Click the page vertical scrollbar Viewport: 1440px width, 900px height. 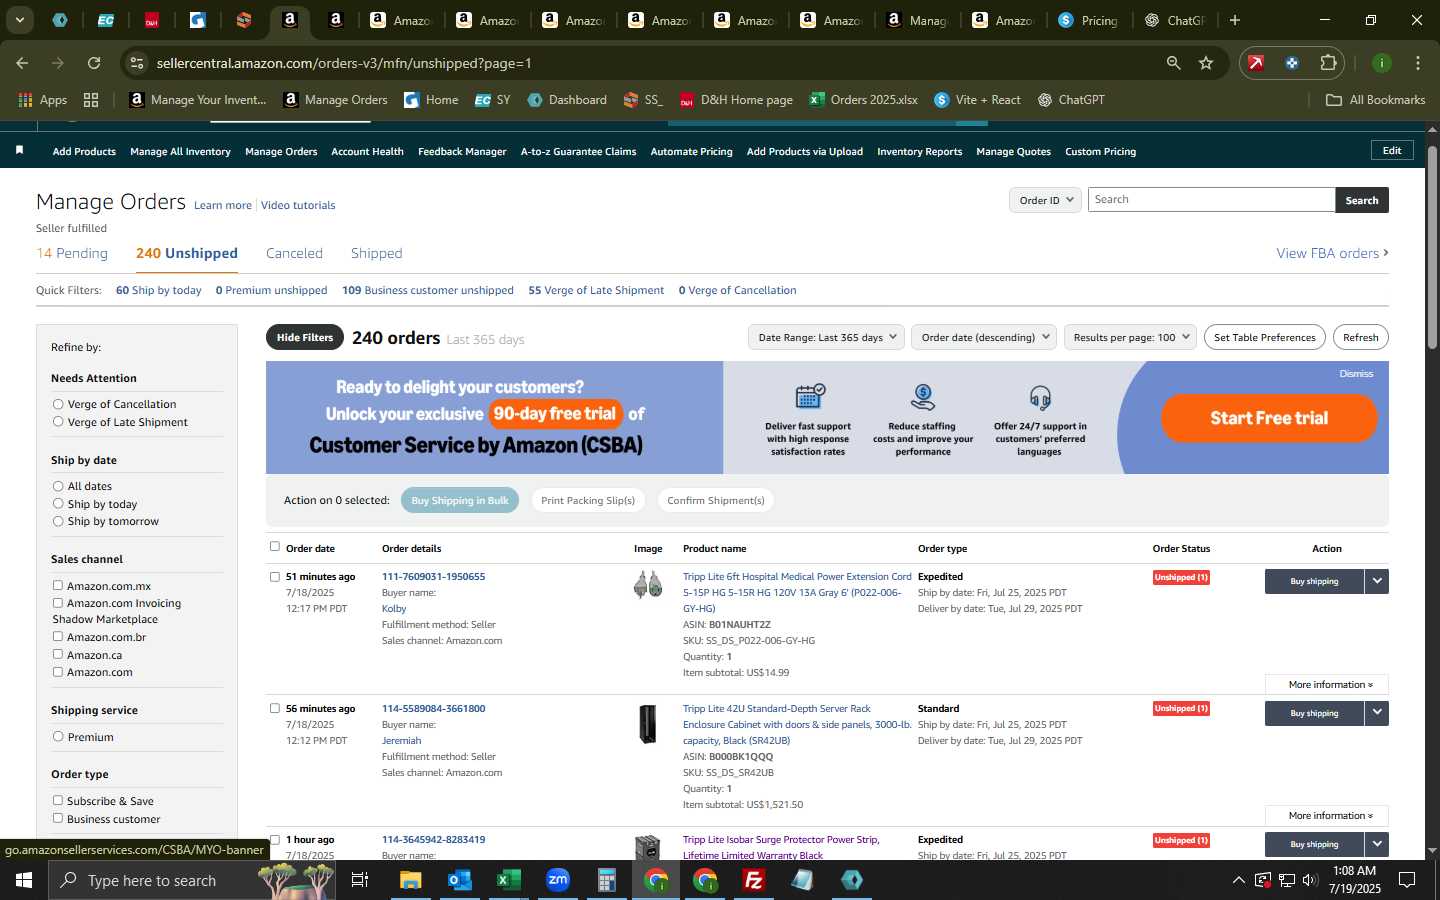pyautogui.click(x=1432, y=250)
